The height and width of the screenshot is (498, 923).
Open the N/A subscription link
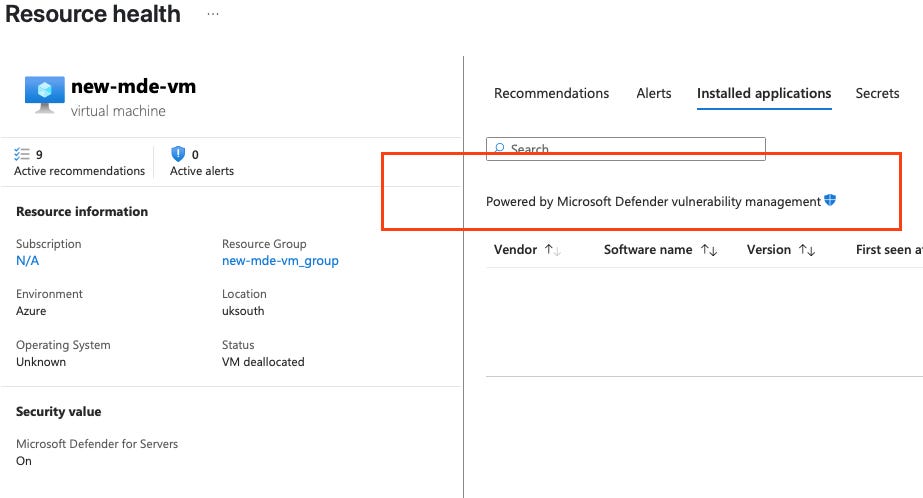coord(27,261)
